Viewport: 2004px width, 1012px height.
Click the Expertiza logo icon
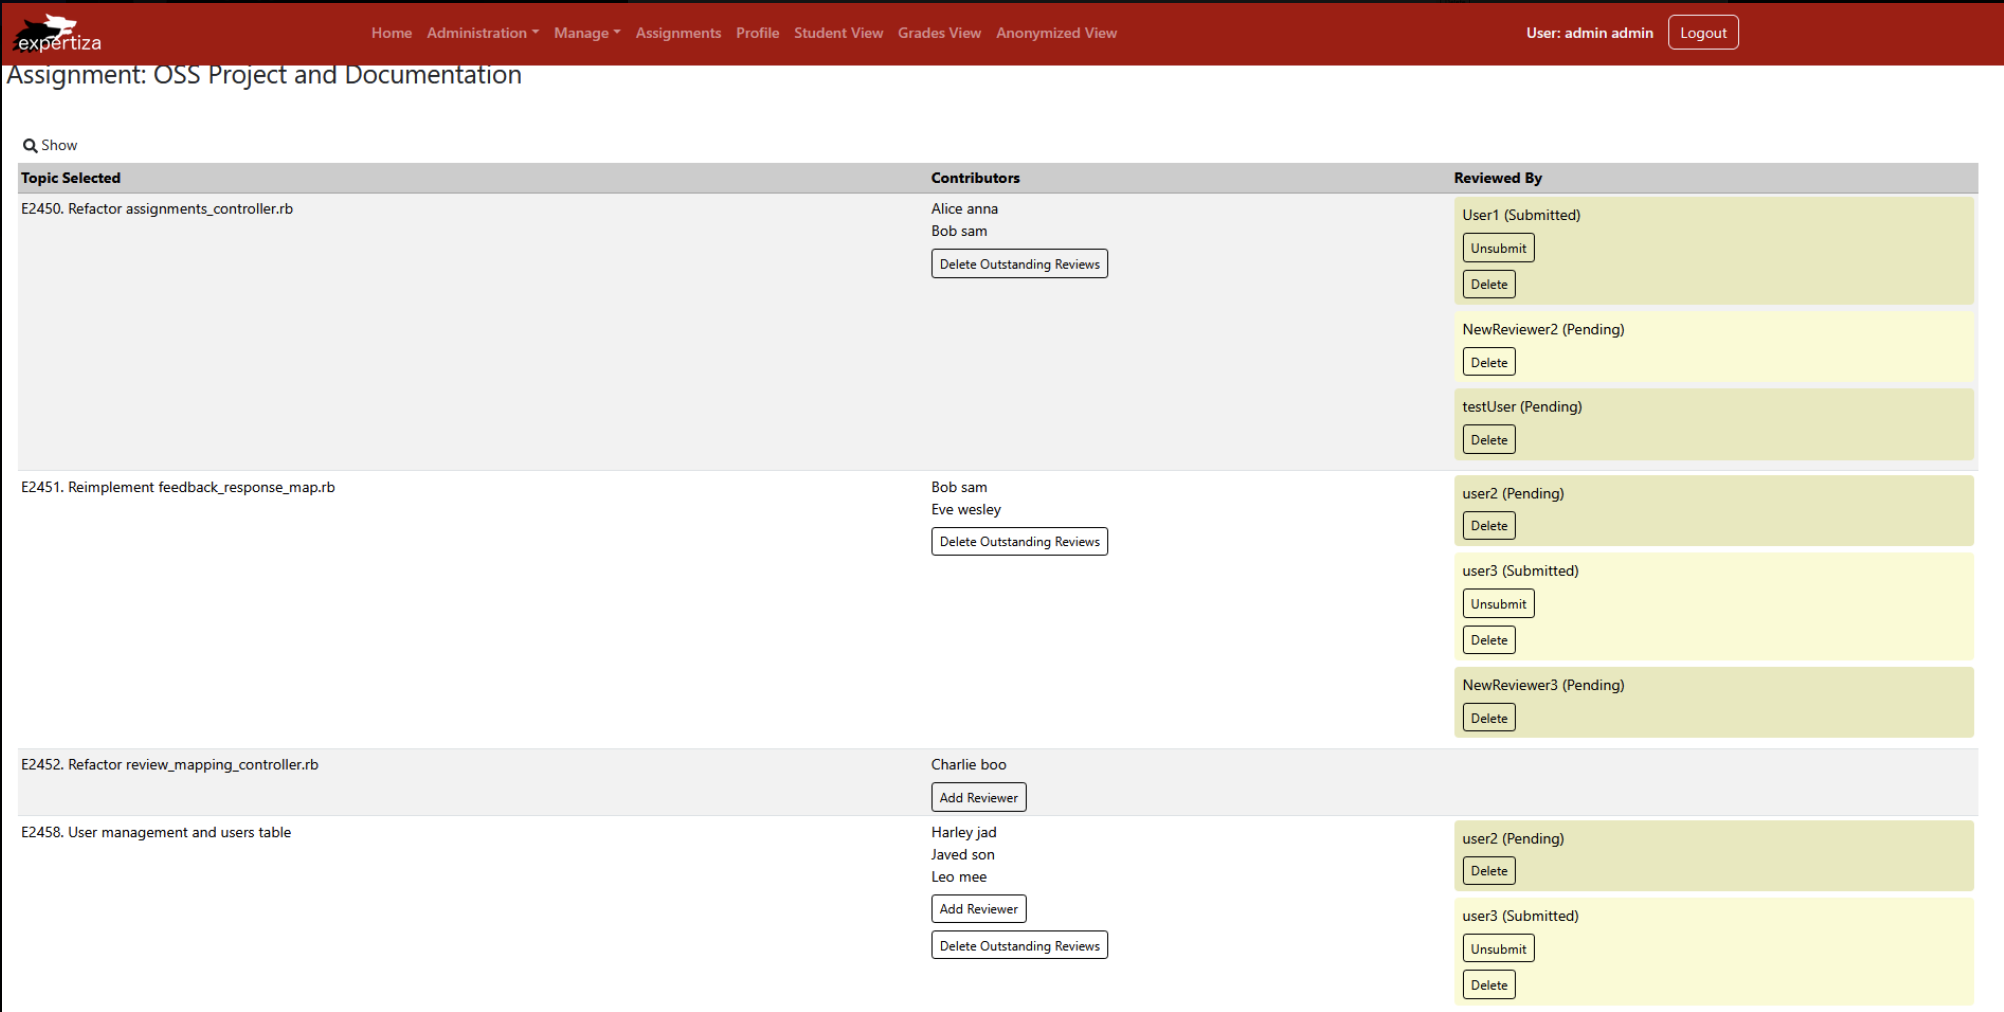click(x=57, y=33)
